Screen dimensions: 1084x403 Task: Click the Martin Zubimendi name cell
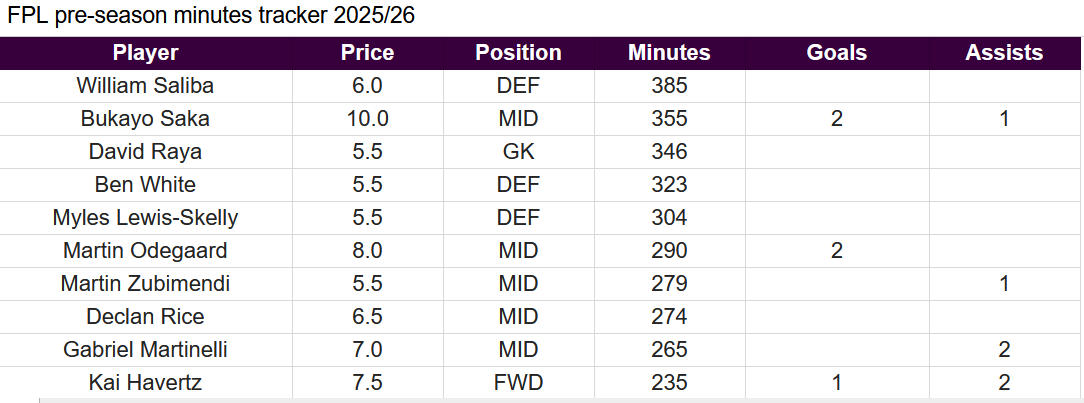click(146, 284)
